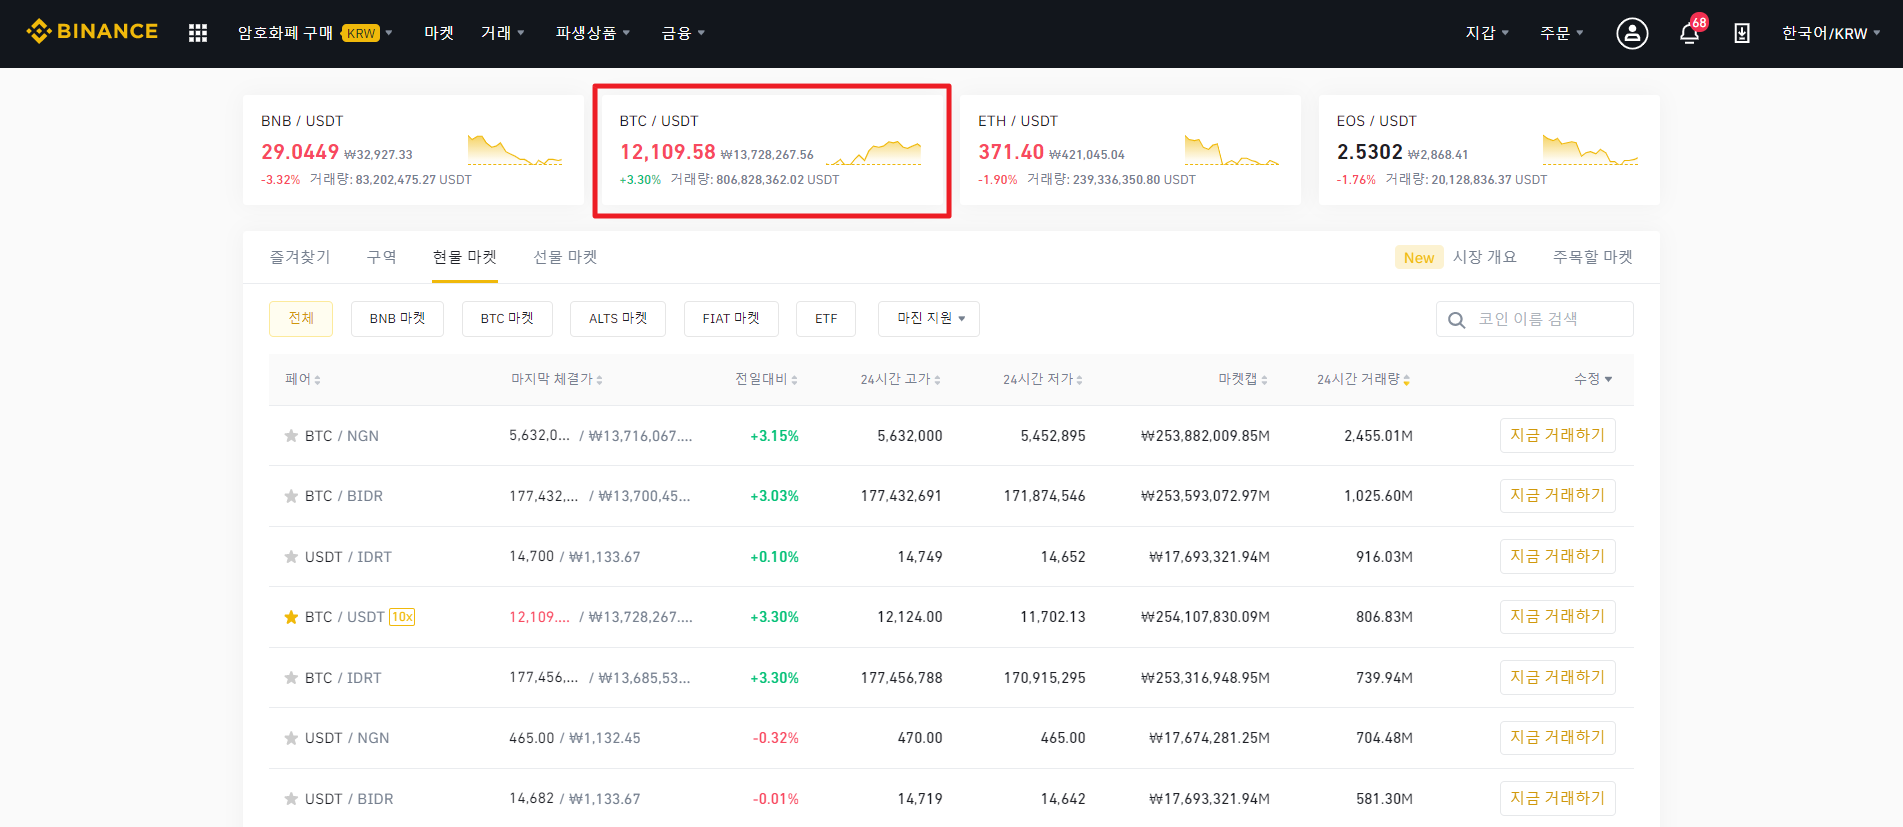The width and height of the screenshot is (1903, 827).
Task: Expand the 마진 지원 dropdown filter
Action: (929, 319)
